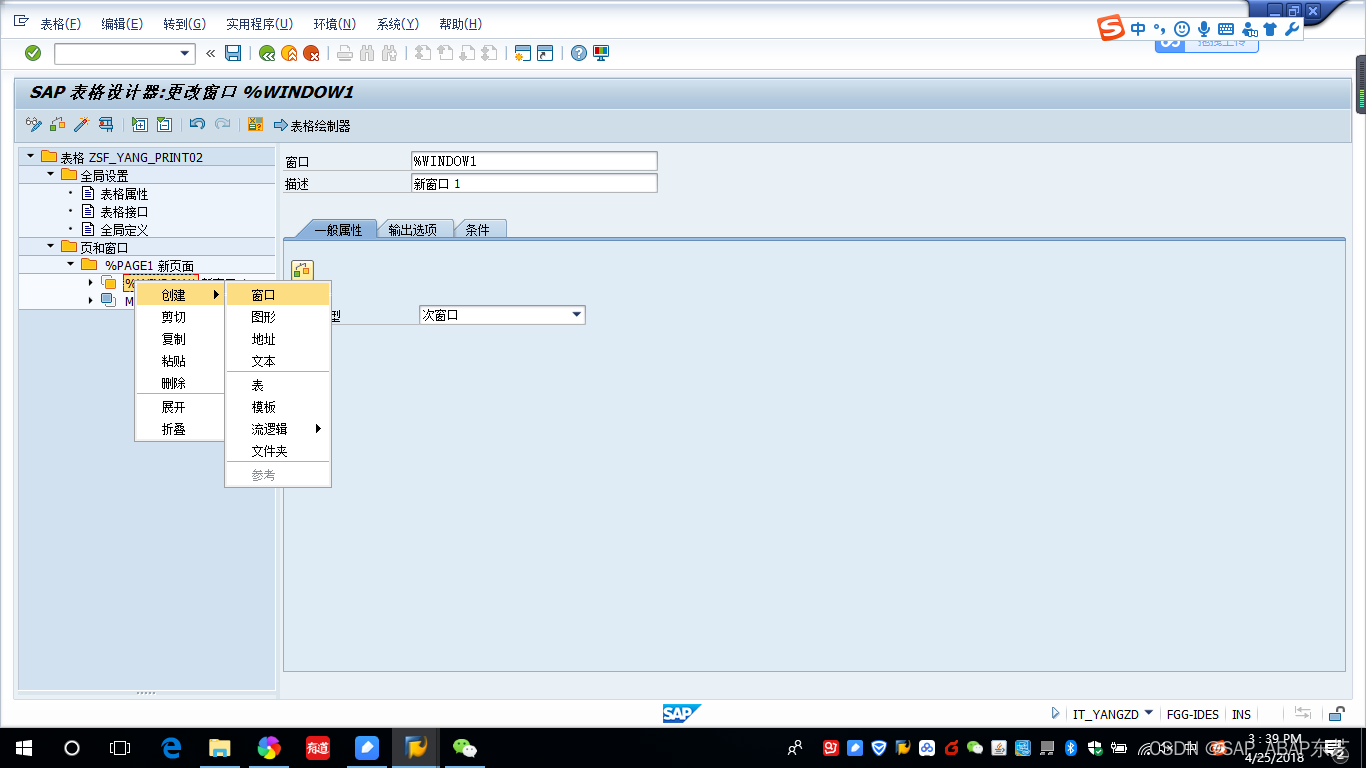
Task: Collapse the 全局设置 folder
Action: pos(50,174)
